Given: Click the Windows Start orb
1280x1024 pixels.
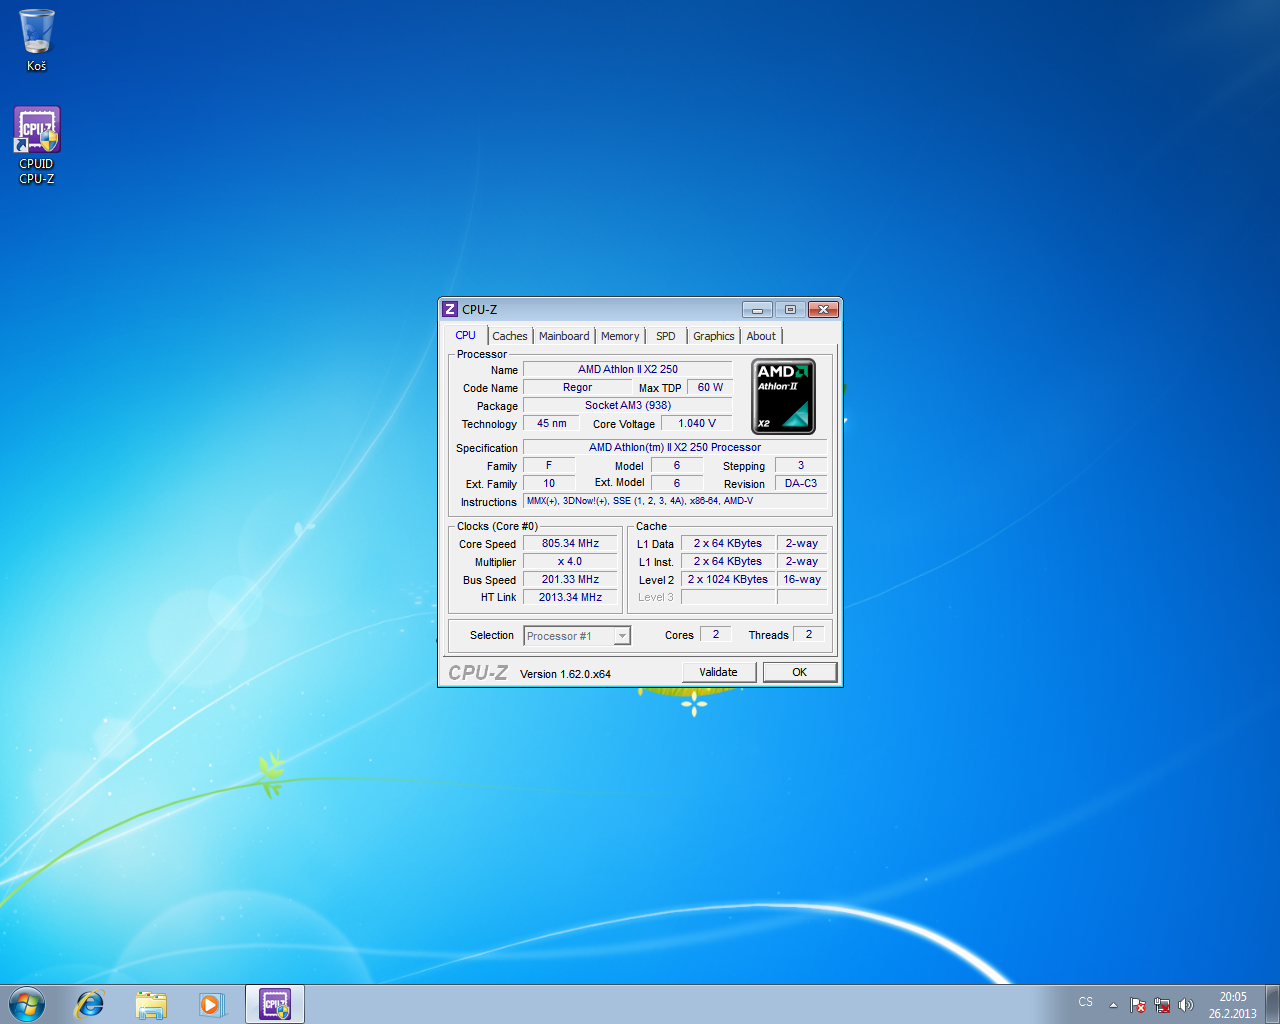Looking at the screenshot, I should coord(27,1004).
